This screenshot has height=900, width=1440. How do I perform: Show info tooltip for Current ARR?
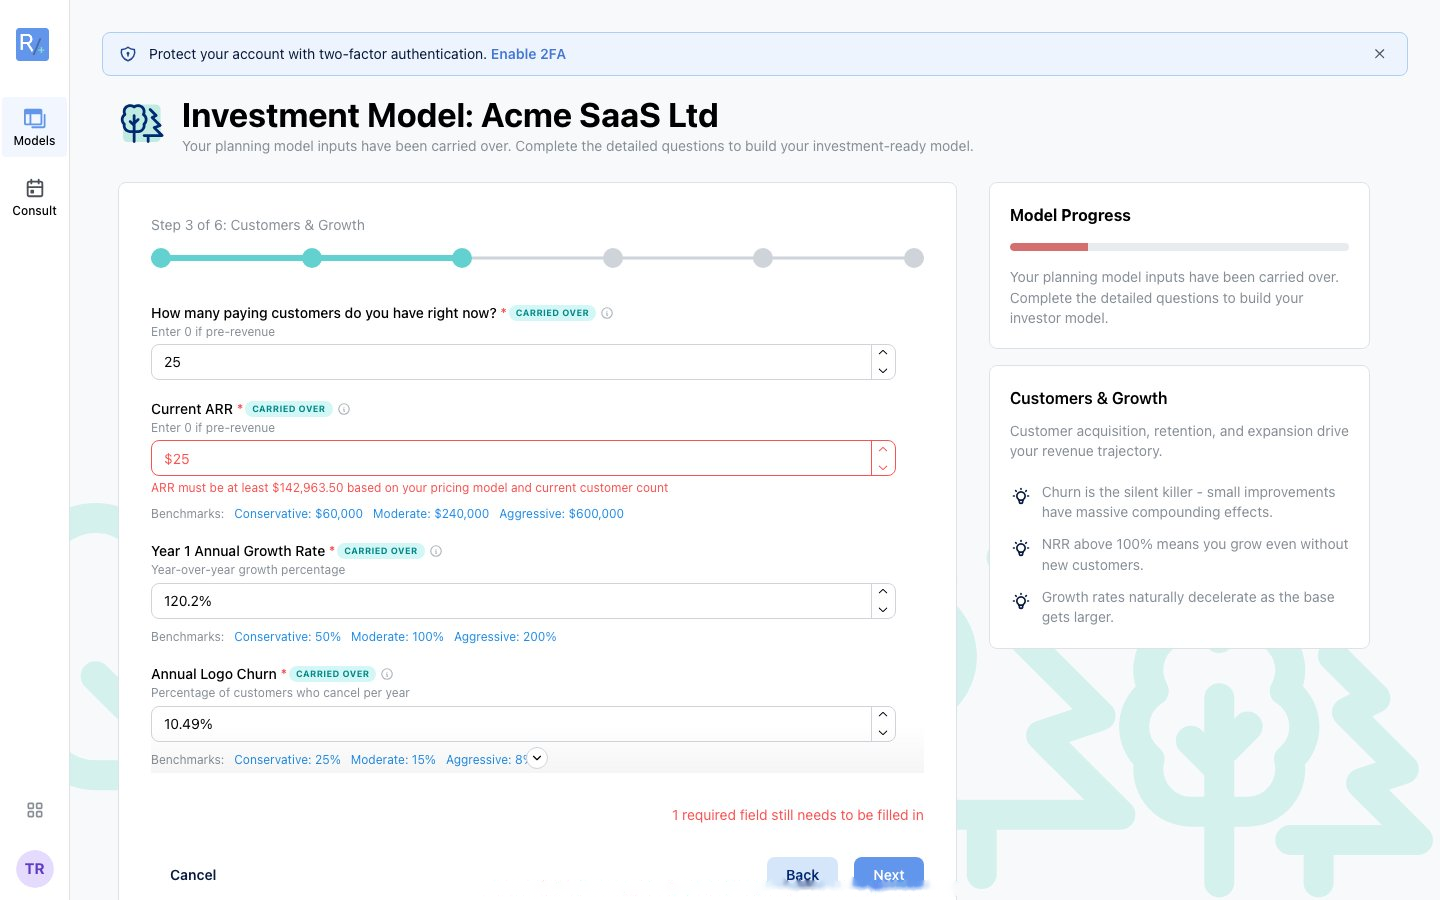[x=344, y=409]
